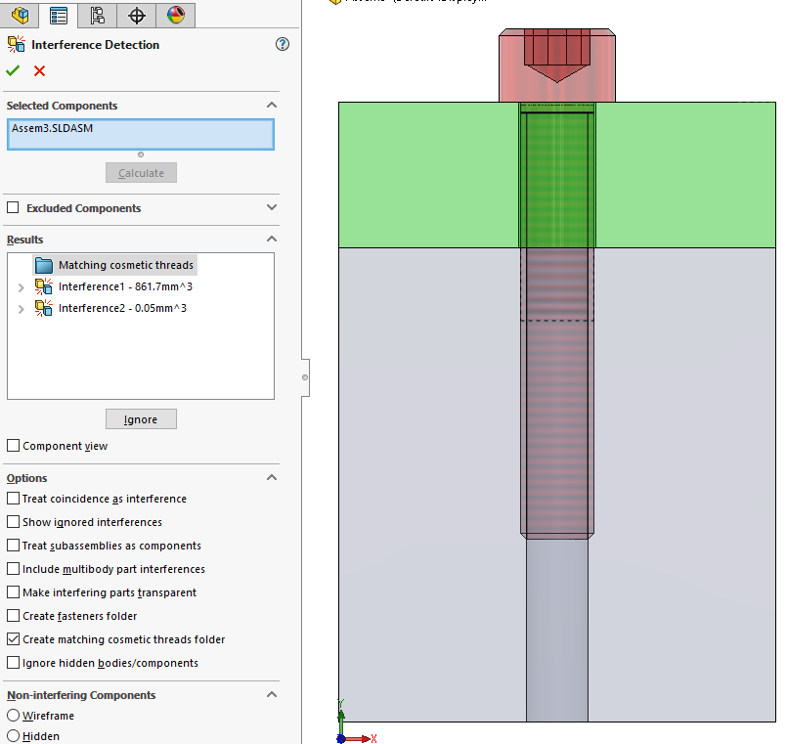
Task: Collapse the Non-interfering Components section
Action: [272, 695]
